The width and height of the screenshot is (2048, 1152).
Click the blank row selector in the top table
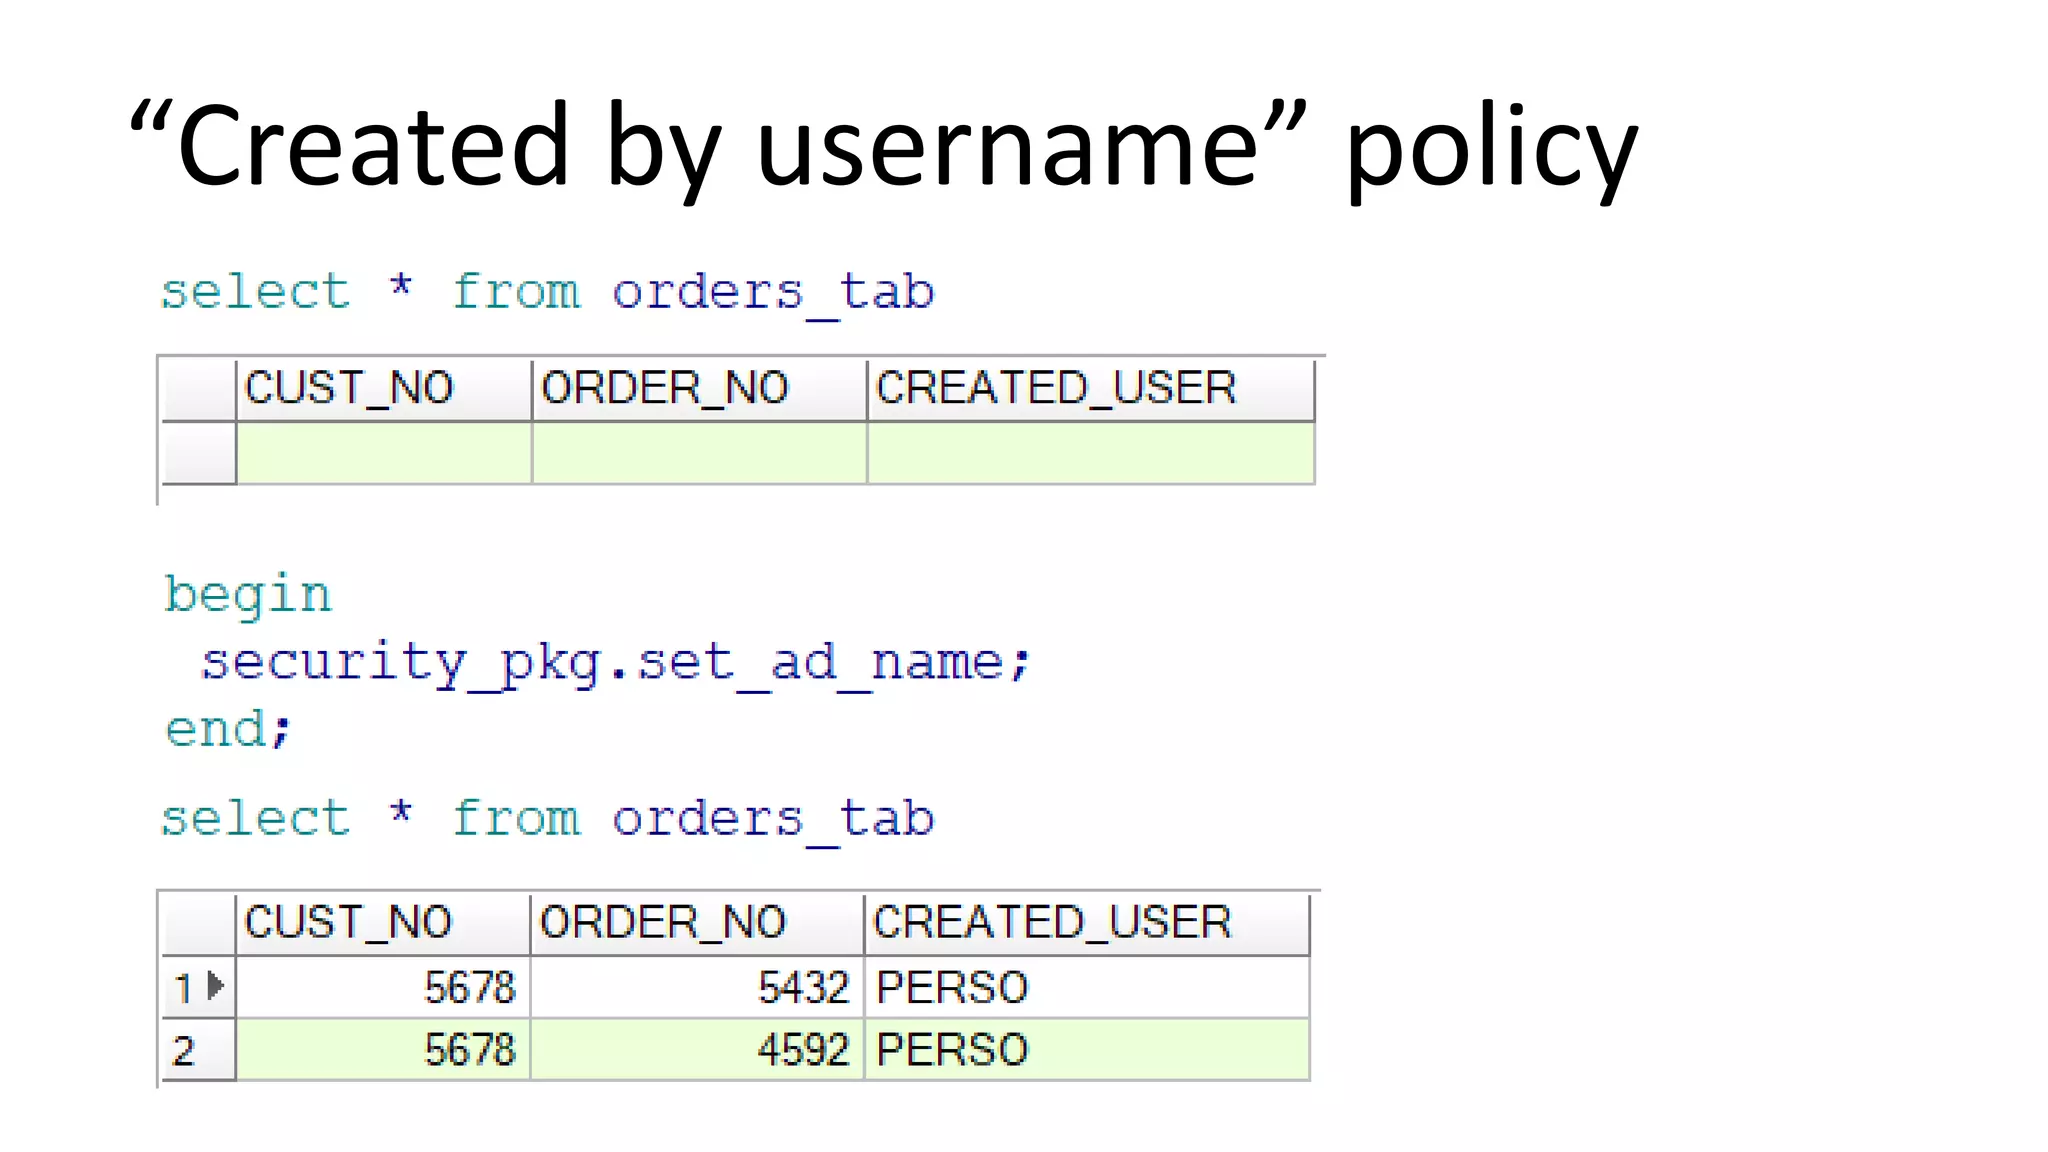pyautogui.click(x=198, y=453)
